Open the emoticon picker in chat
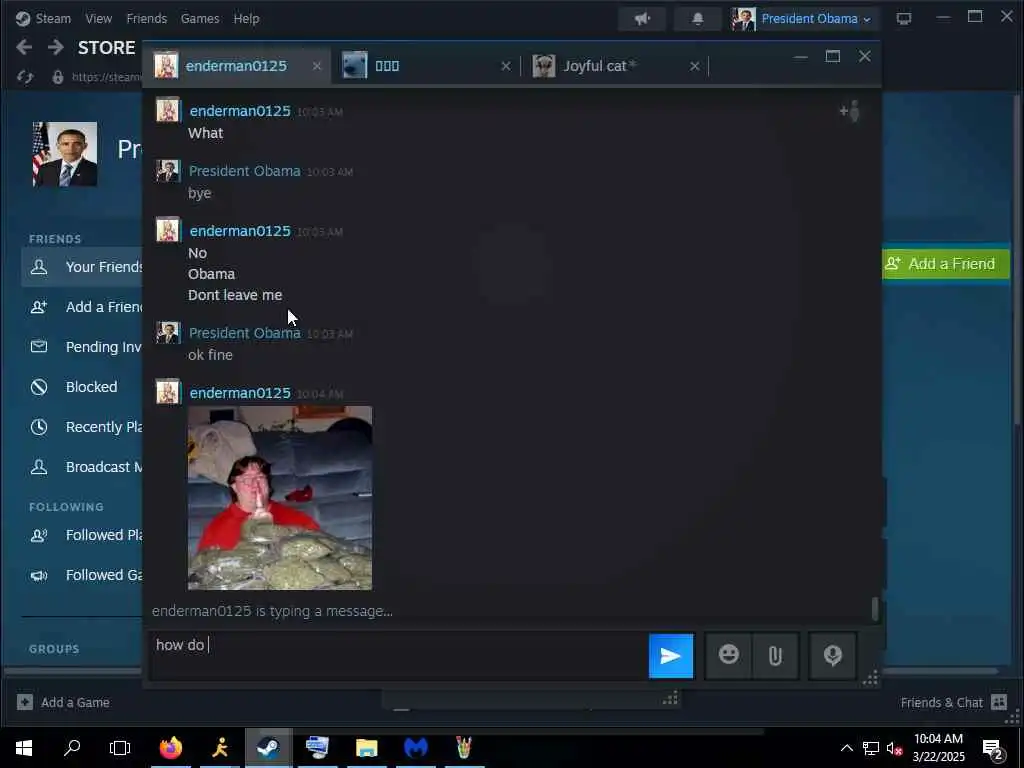Viewport: 1024px width, 768px height. click(728, 655)
